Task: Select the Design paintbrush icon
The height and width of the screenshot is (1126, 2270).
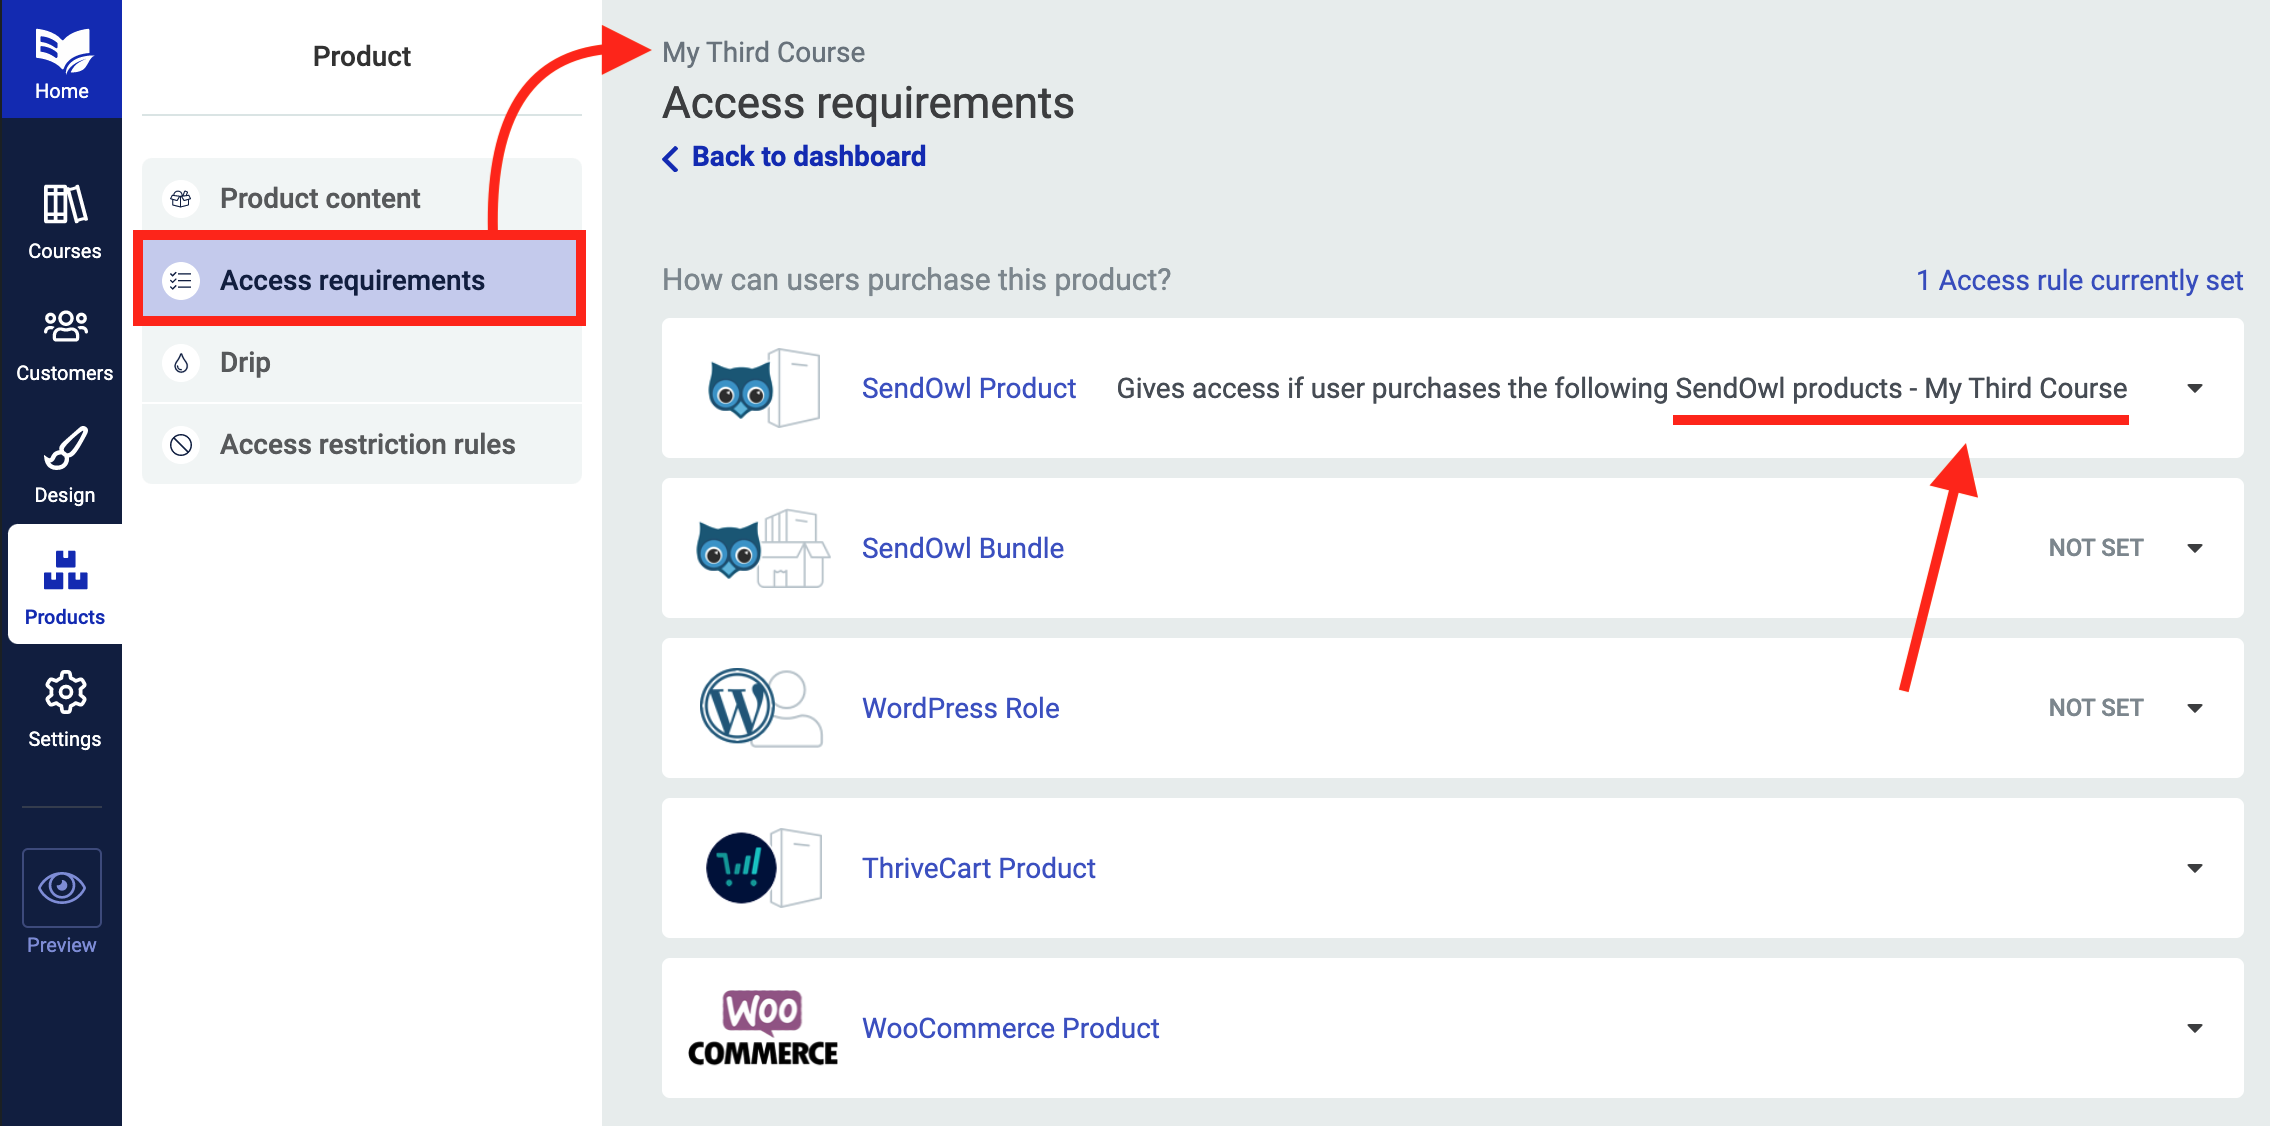Action: pos(65,448)
